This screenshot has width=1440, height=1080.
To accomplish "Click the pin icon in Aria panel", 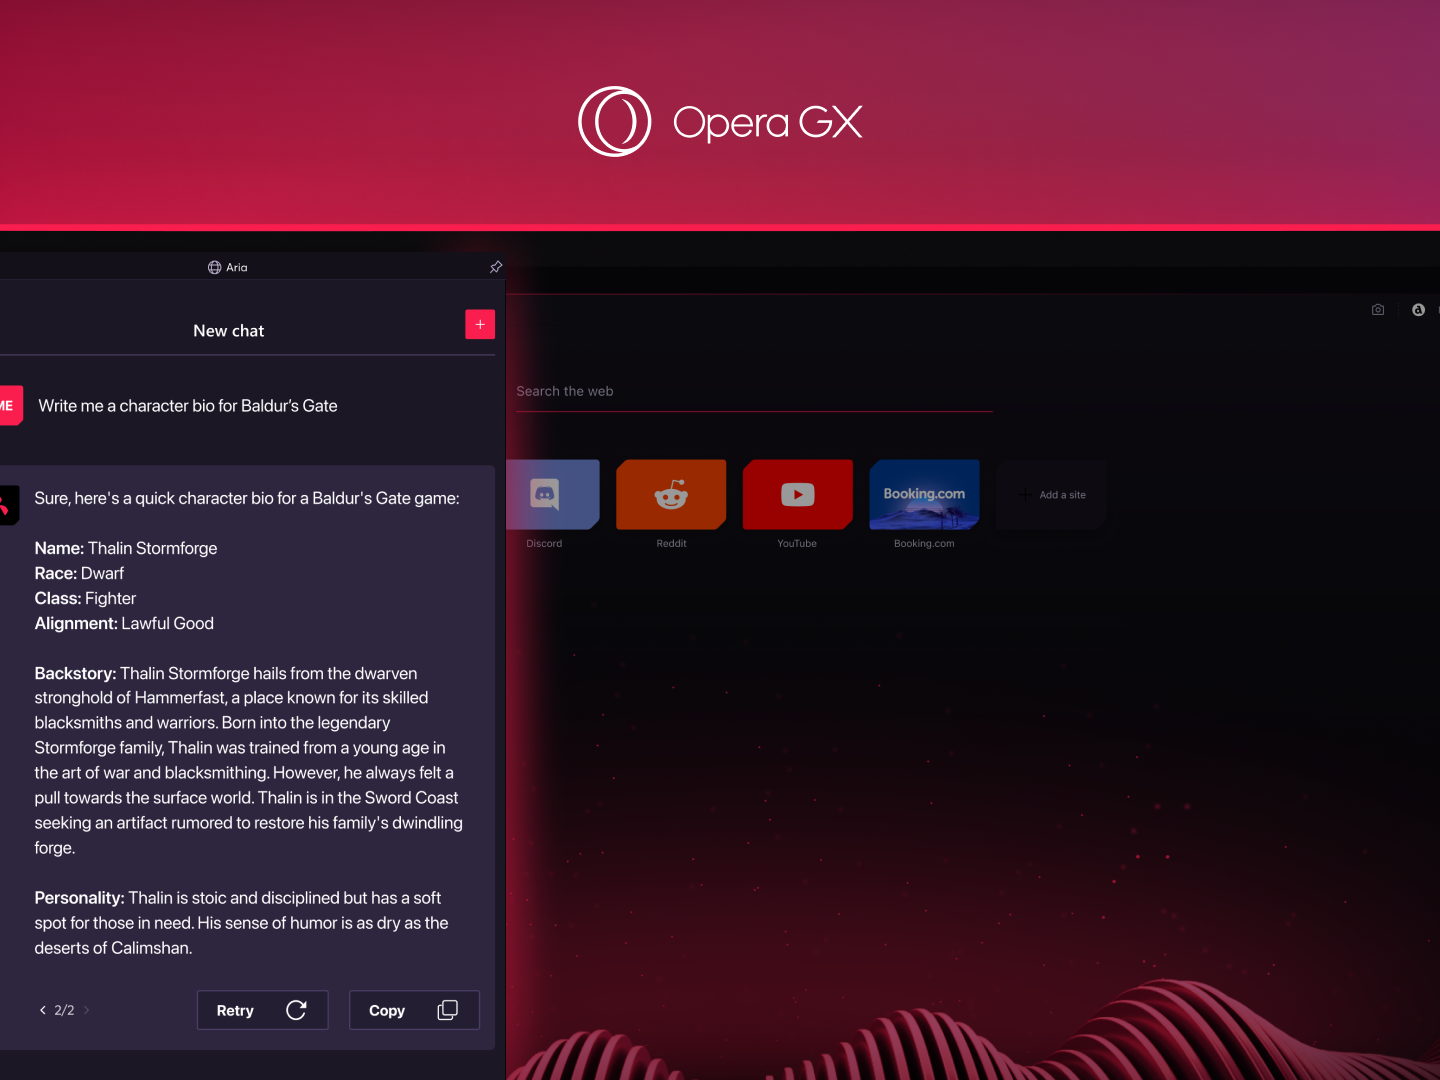I will click(x=495, y=267).
